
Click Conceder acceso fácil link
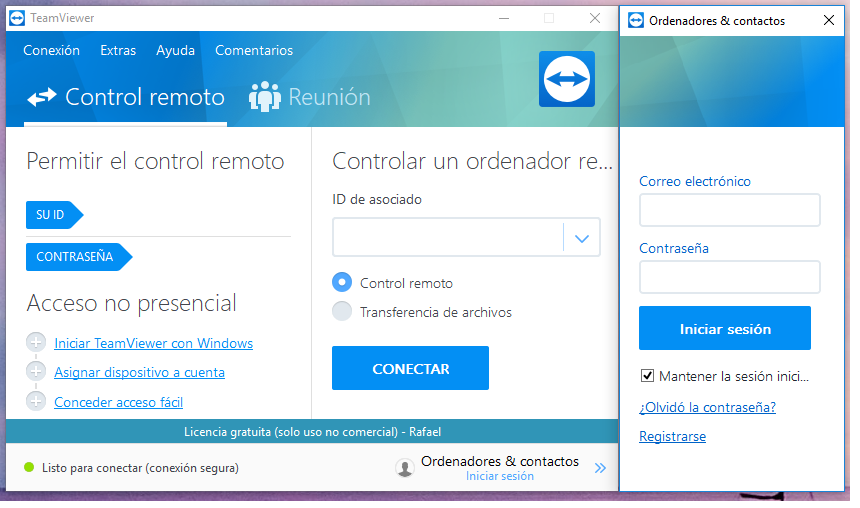coord(118,402)
